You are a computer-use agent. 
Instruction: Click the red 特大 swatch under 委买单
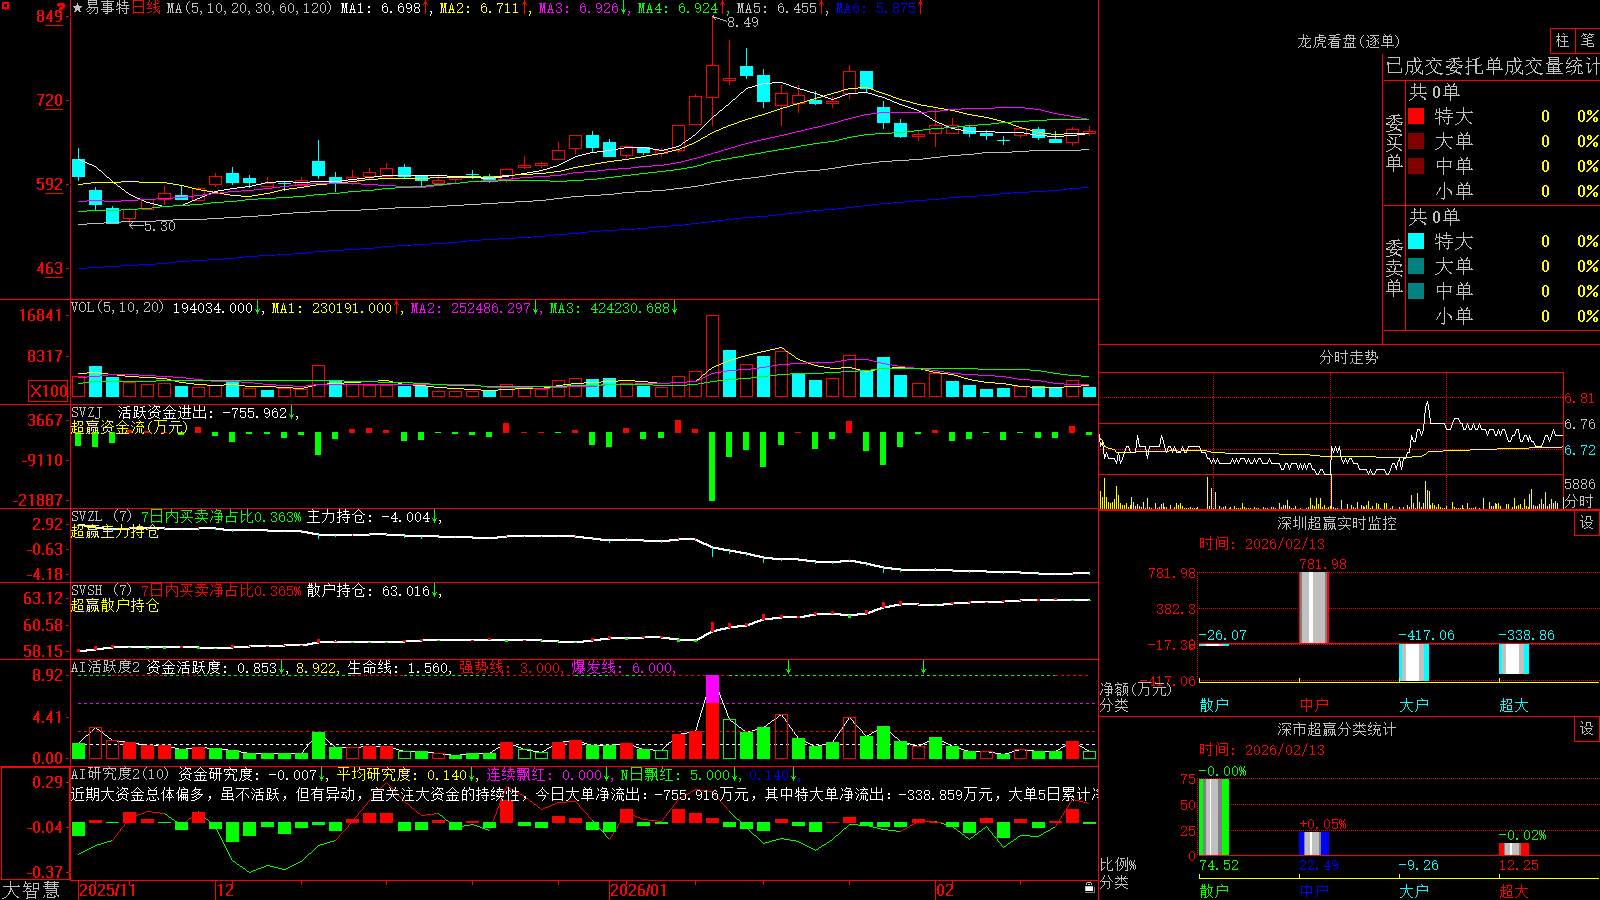1416,116
